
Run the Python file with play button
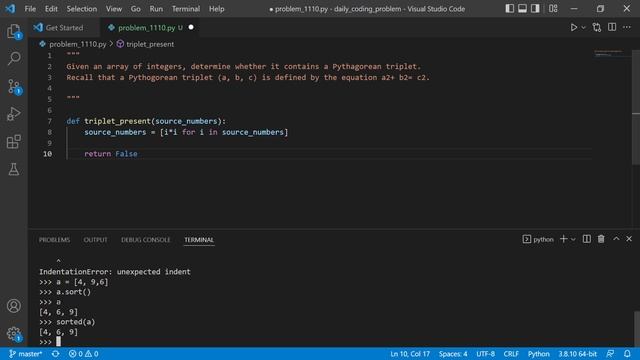[x=573, y=27]
